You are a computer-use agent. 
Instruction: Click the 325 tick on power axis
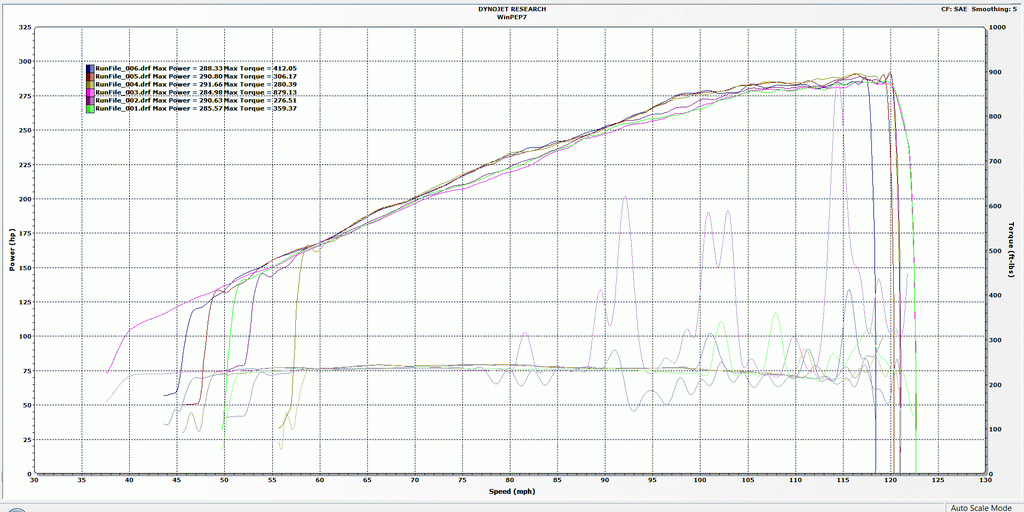tap(25, 27)
